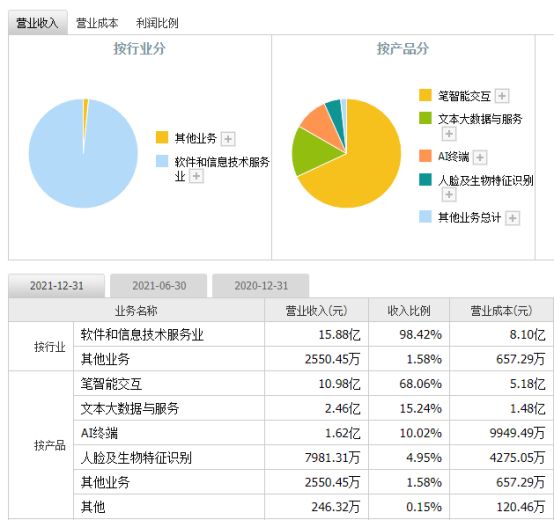Expand plus icon under 软件和信息技术服务业 legend
The image size is (554, 521).
coord(196,176)
